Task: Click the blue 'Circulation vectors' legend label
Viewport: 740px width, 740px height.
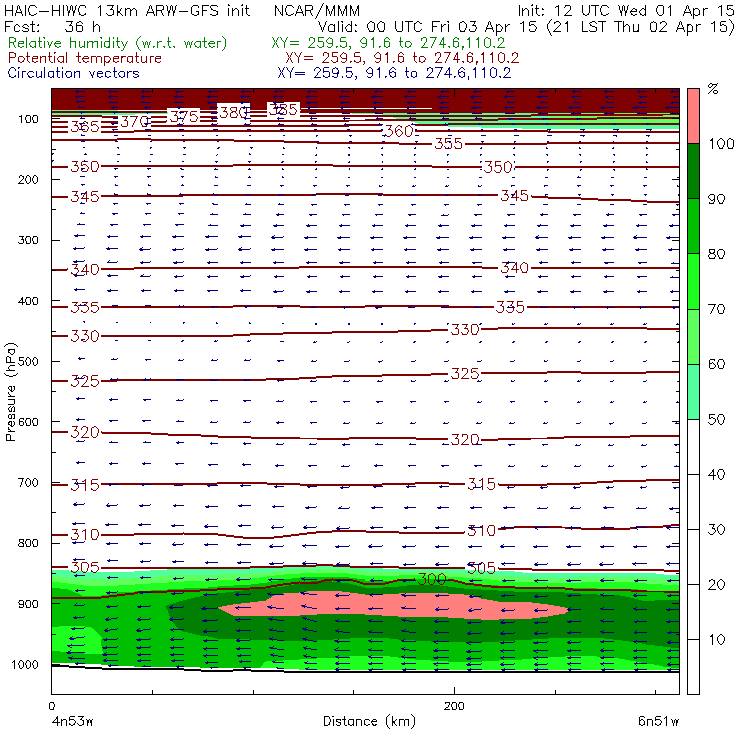Action: (73, 73)
